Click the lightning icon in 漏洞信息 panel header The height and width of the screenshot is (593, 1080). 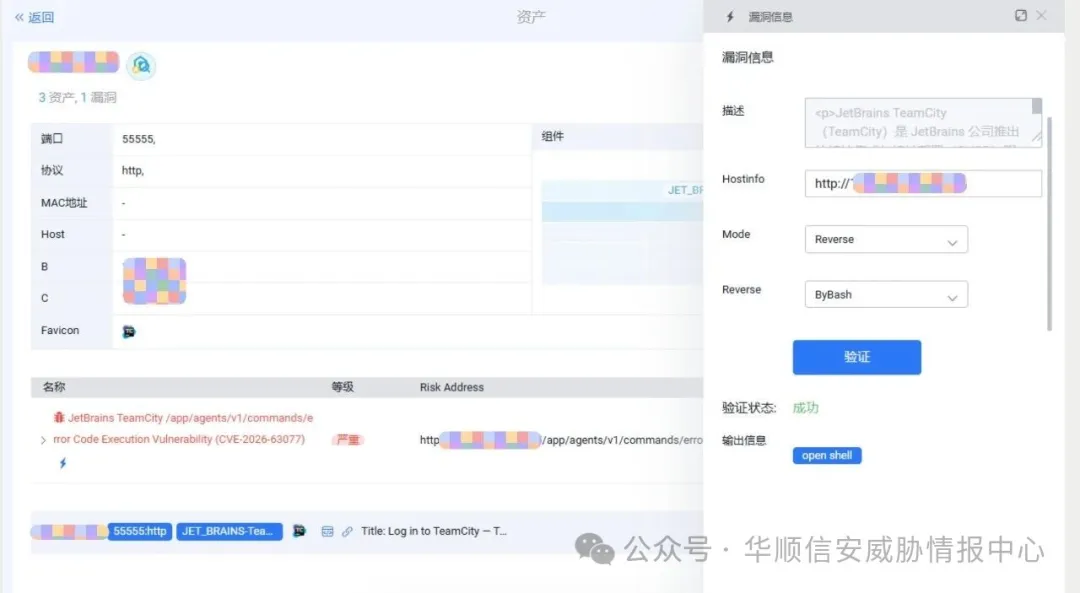731,17
